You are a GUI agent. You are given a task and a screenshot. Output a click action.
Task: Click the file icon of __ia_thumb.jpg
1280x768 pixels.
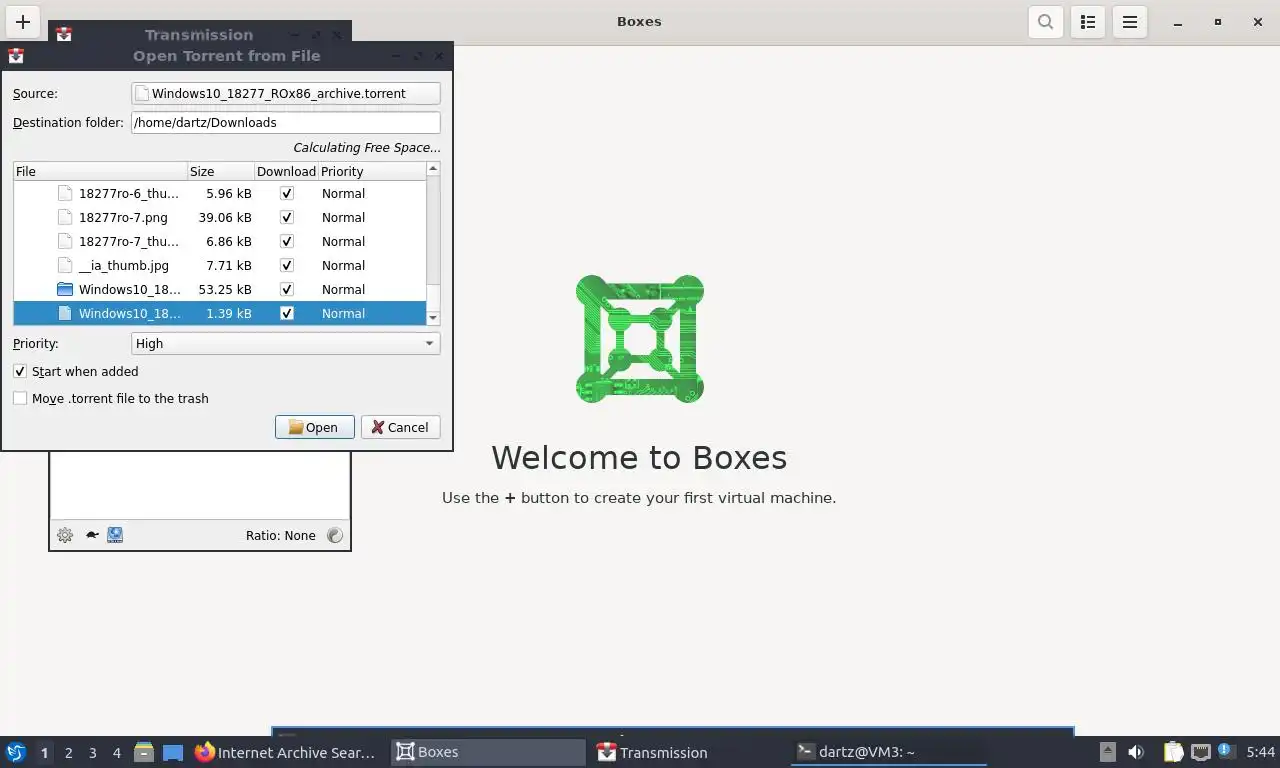click(x=65, y=265)
